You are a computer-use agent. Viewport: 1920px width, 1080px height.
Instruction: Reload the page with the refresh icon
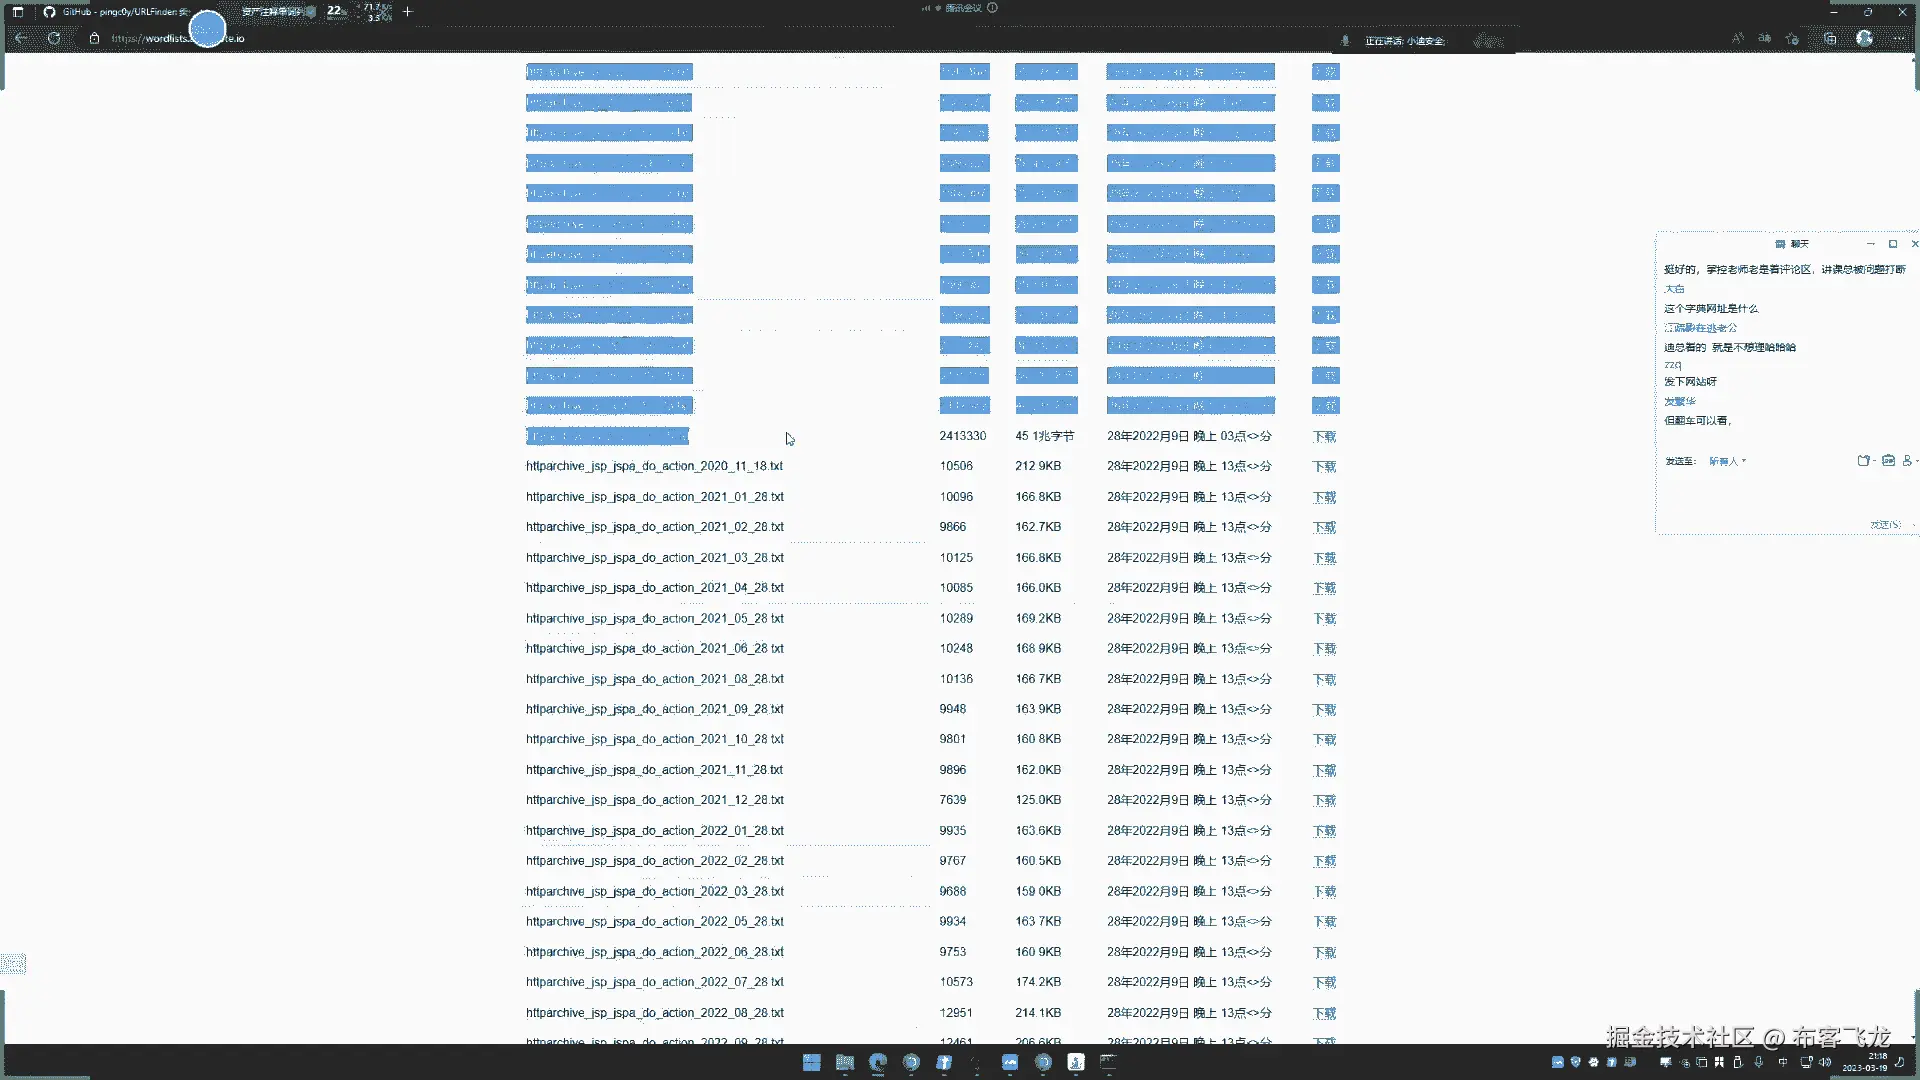[54, 38]
